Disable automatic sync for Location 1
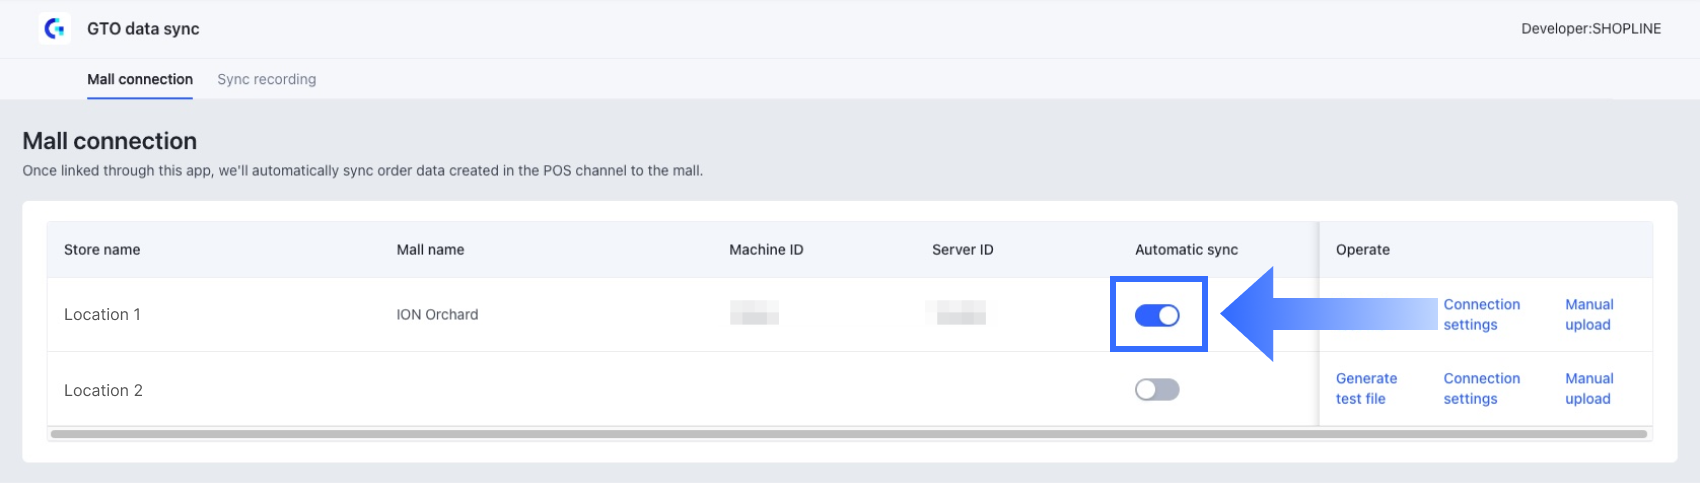The width and height of the screenshot is (1700, 483). pos(1157,315)
